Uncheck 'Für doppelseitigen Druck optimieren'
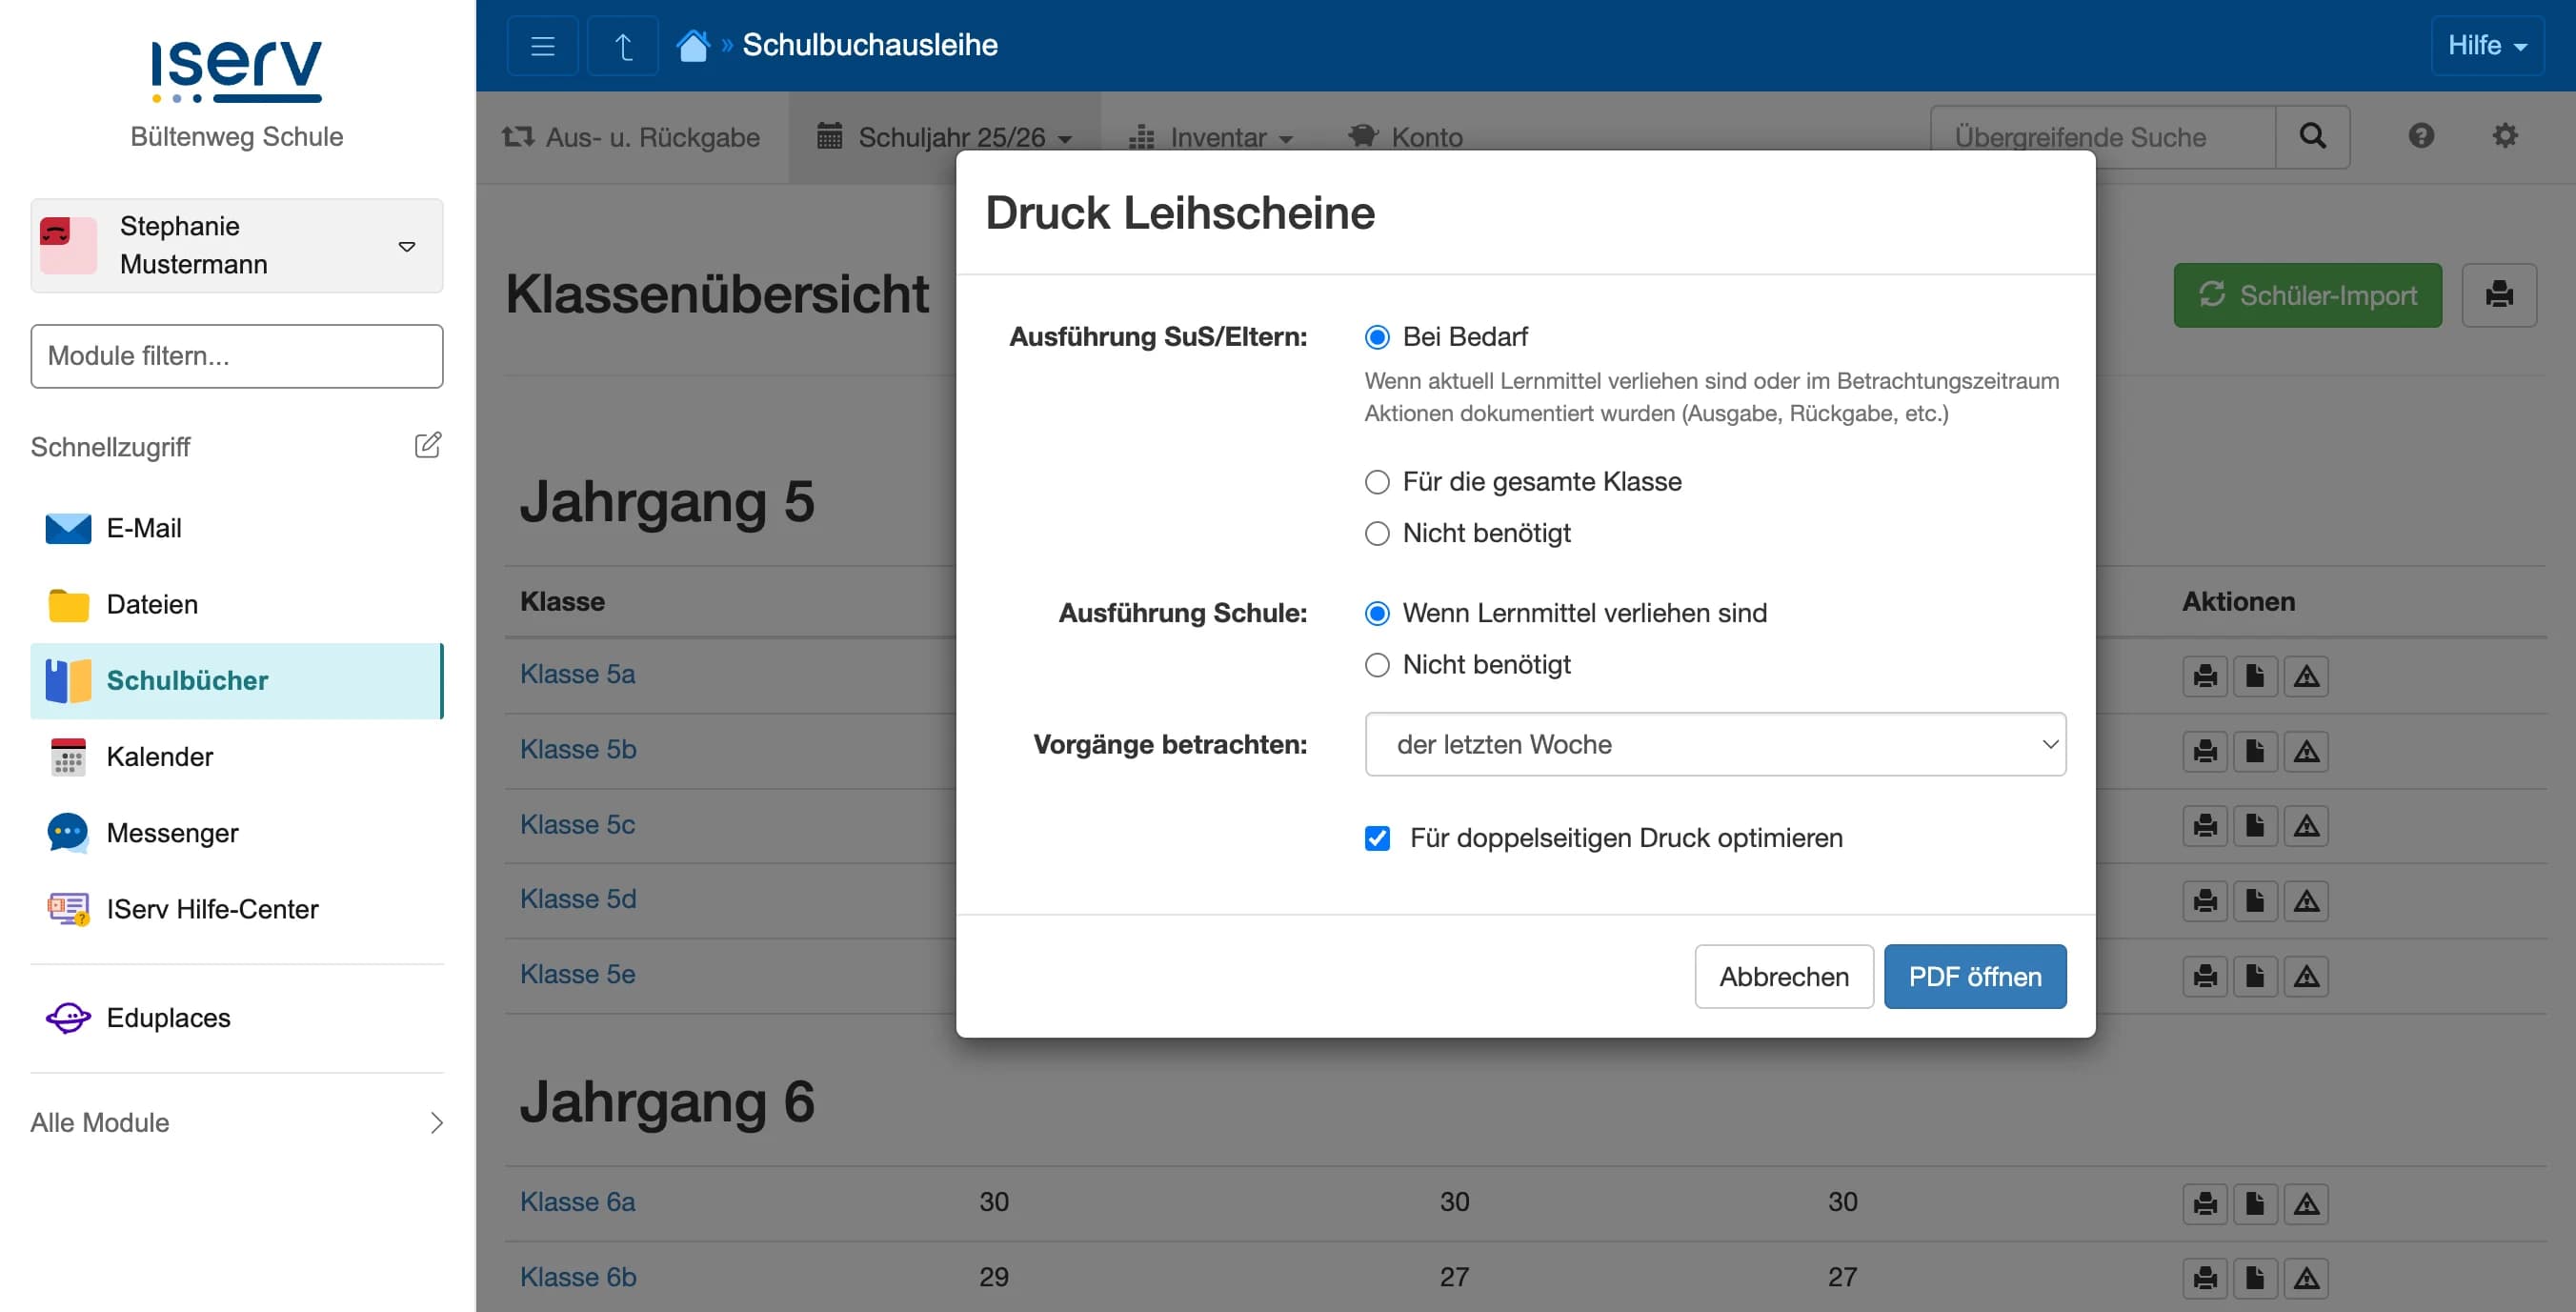 pyautogui.click(x=1377, y=838)
